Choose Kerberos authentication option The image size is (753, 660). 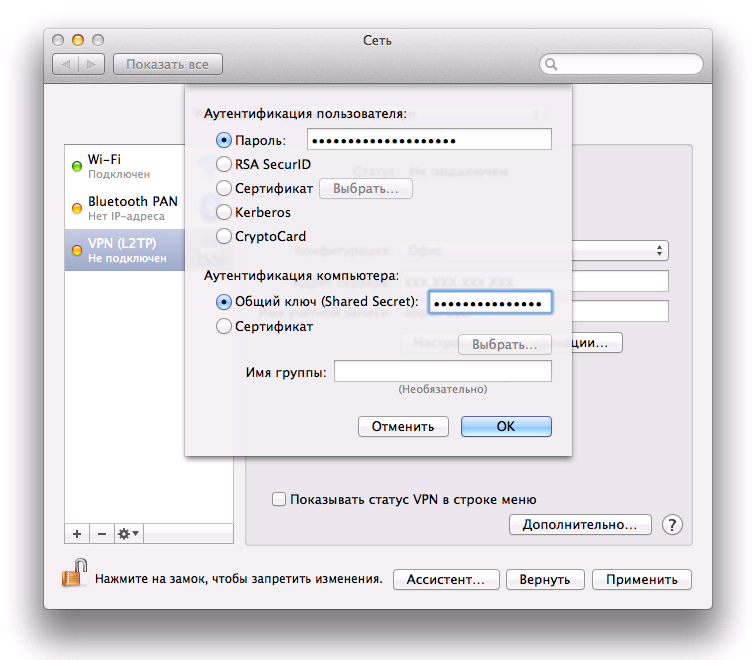pos(224,212)
